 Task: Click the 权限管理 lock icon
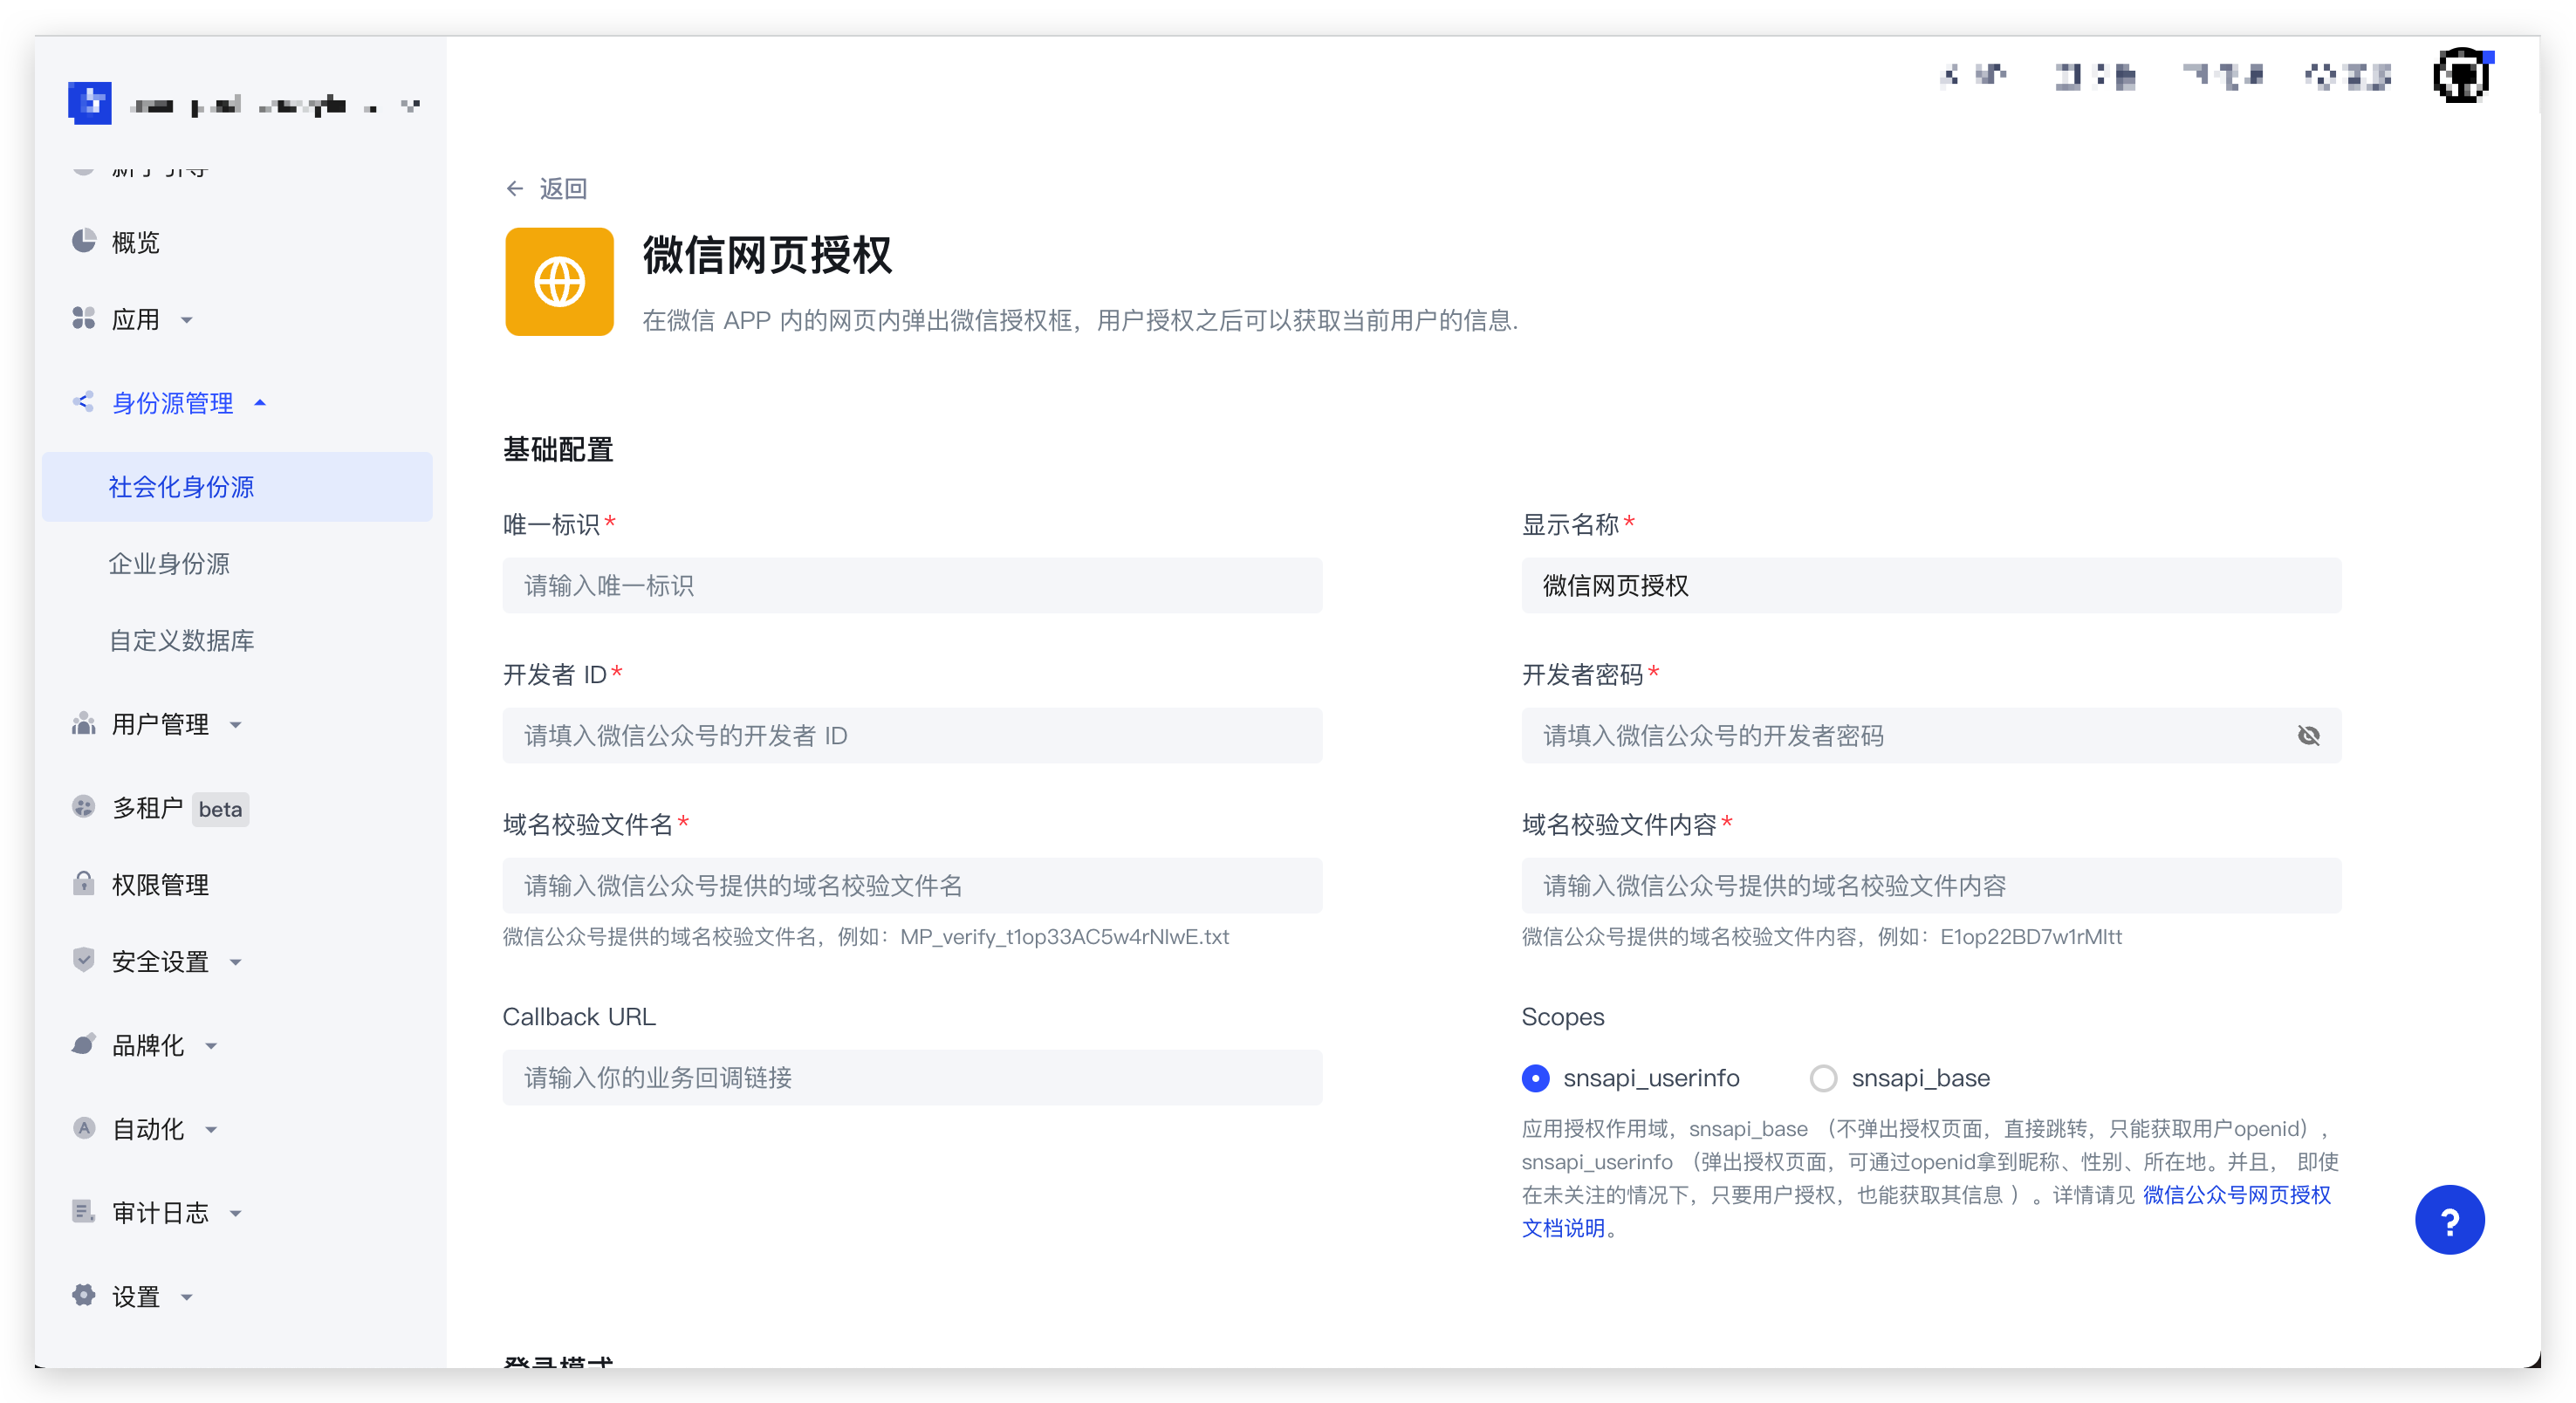[85, 884]
